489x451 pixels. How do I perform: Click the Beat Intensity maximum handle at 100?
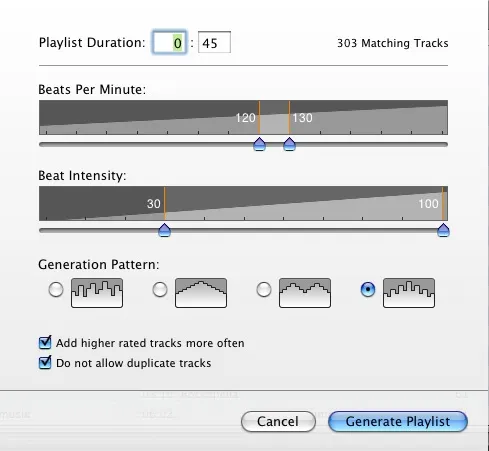click(x=443, y=230)
